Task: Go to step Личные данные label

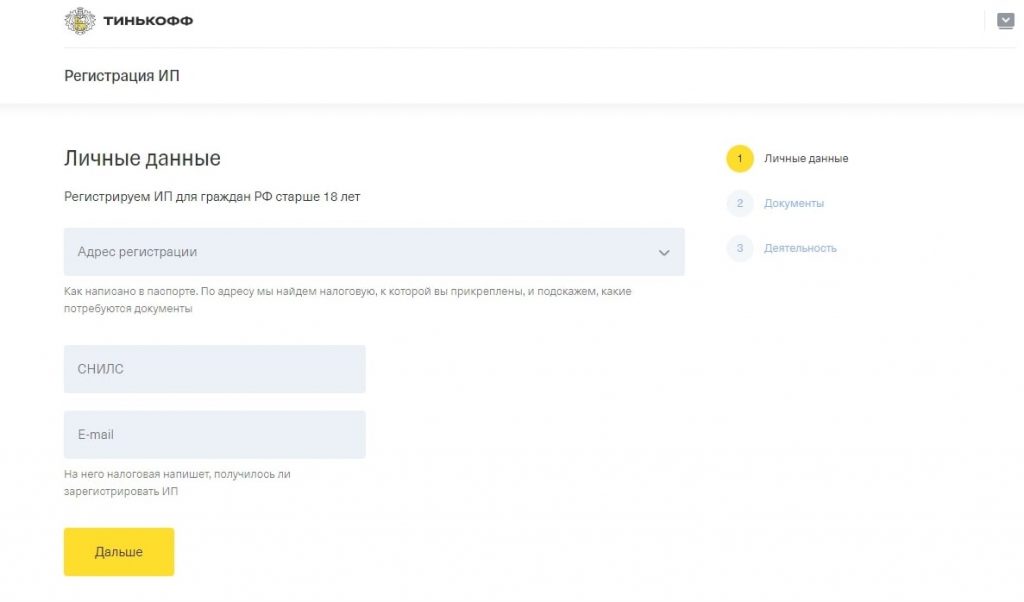Action: [806, 159]
